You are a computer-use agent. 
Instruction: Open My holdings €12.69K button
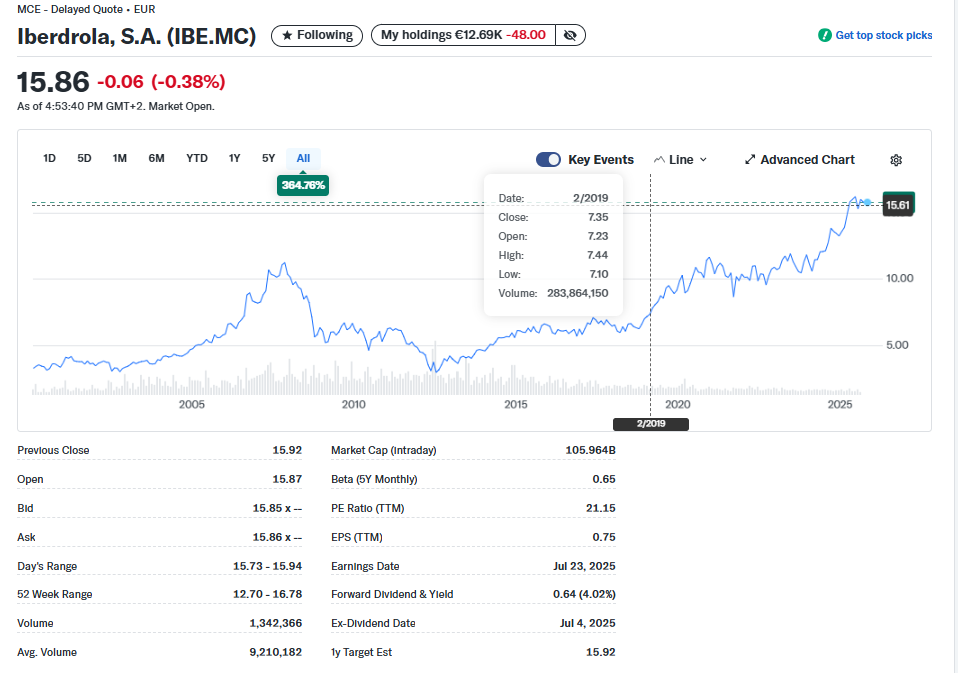pyautogui.click(x=463, y=35)
